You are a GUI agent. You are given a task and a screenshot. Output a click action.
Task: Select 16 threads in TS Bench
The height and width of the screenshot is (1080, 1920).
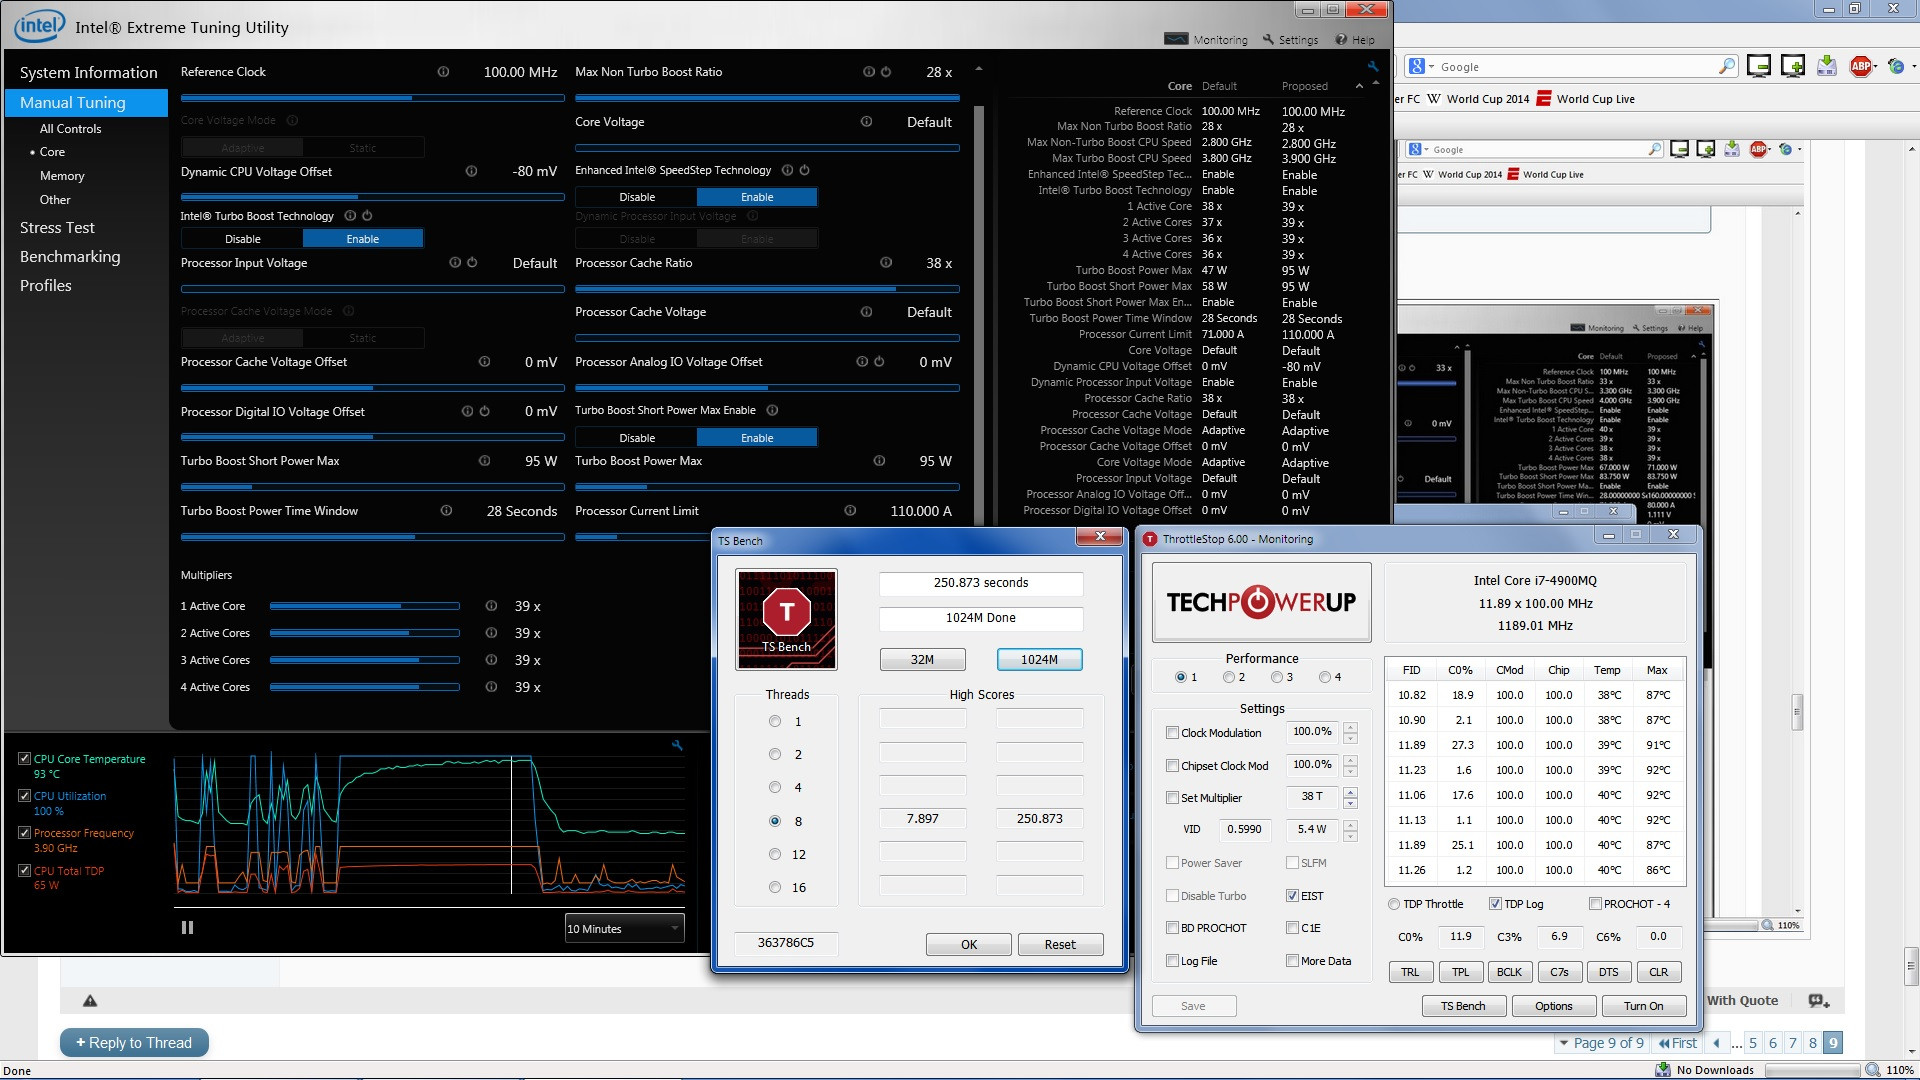[x=775, y=888]
